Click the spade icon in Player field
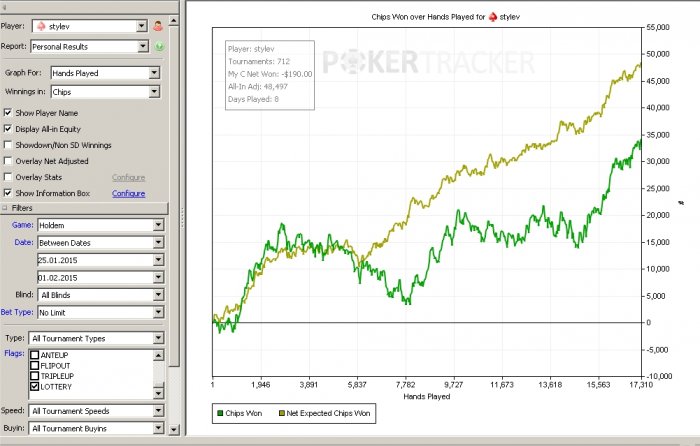The width and height of the screenshot is (700, 446). click(x=41, y=26)
